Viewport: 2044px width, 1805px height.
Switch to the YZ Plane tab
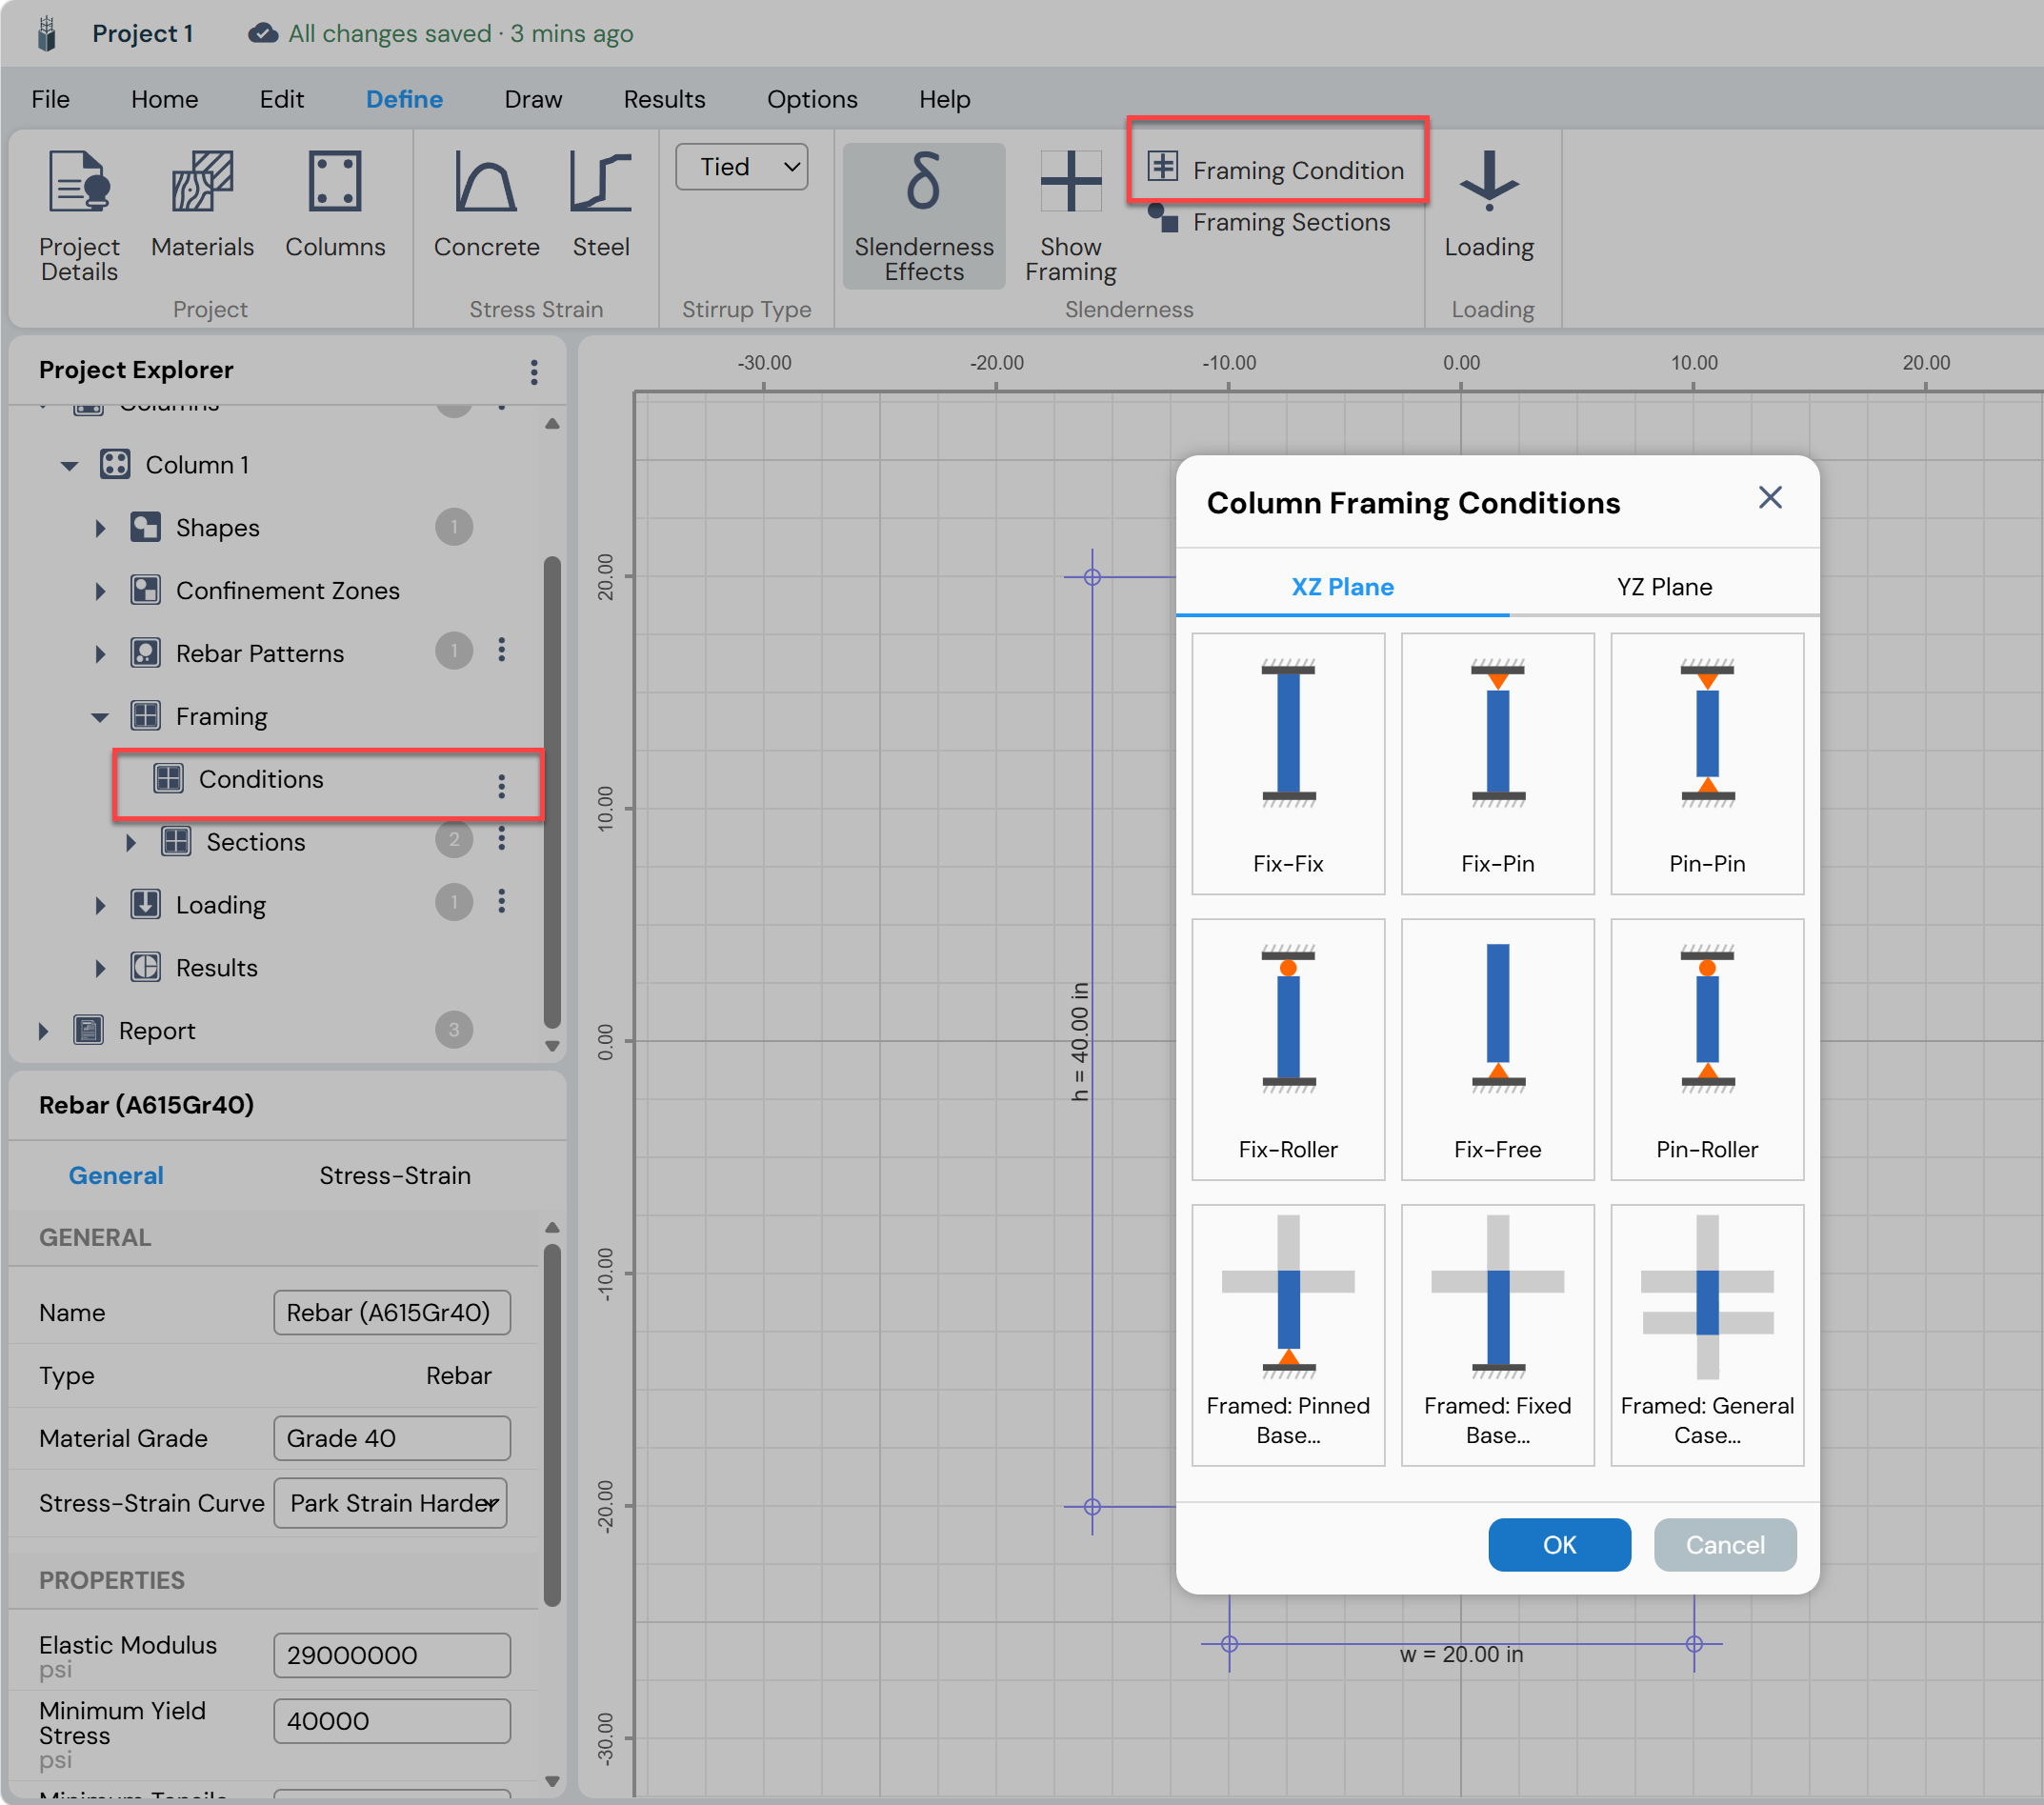(x=1663, y=586)
